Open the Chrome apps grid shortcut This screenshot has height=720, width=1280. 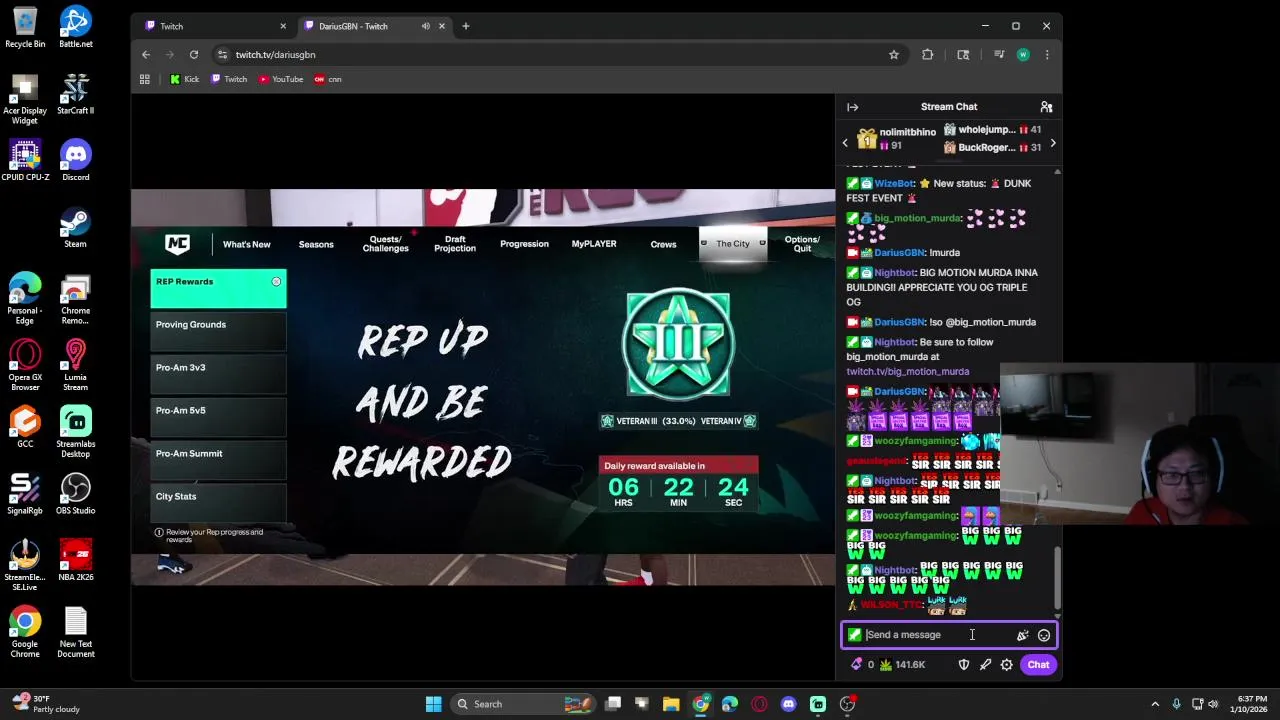coord(145,79)
